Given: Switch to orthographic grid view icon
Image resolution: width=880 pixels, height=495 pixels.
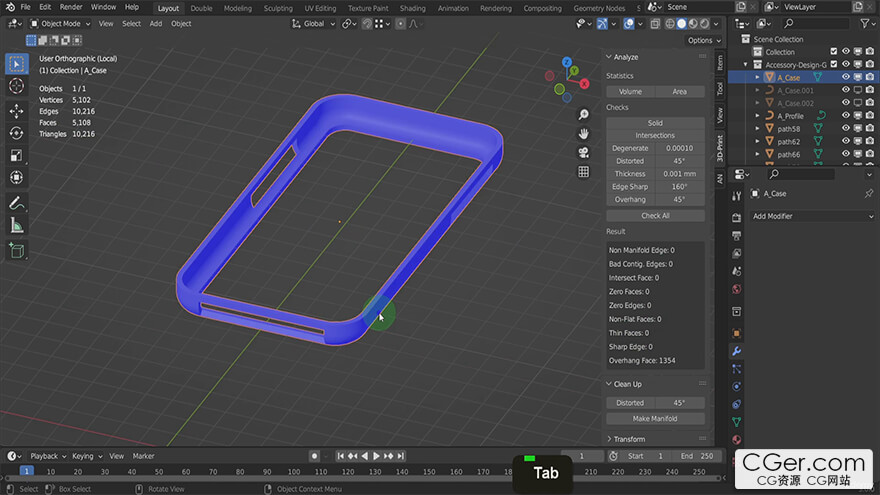Looking at the screenshot, I should [x=583, y=172].
